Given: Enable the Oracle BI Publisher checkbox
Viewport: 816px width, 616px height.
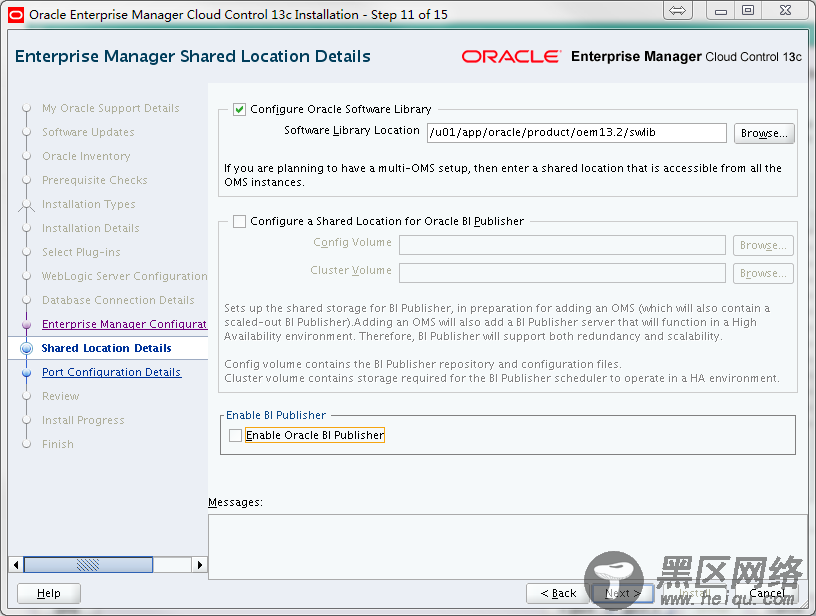Looking at the screenshot, I should tap(236, 435).
